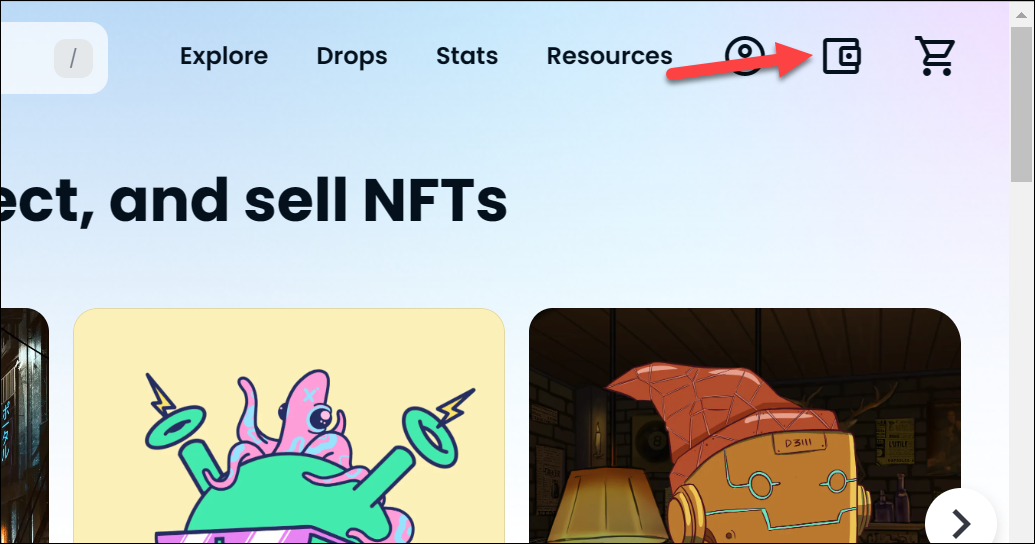Click the pink octopus character's eye
The image size is (1035, 544).
[321, 417]
